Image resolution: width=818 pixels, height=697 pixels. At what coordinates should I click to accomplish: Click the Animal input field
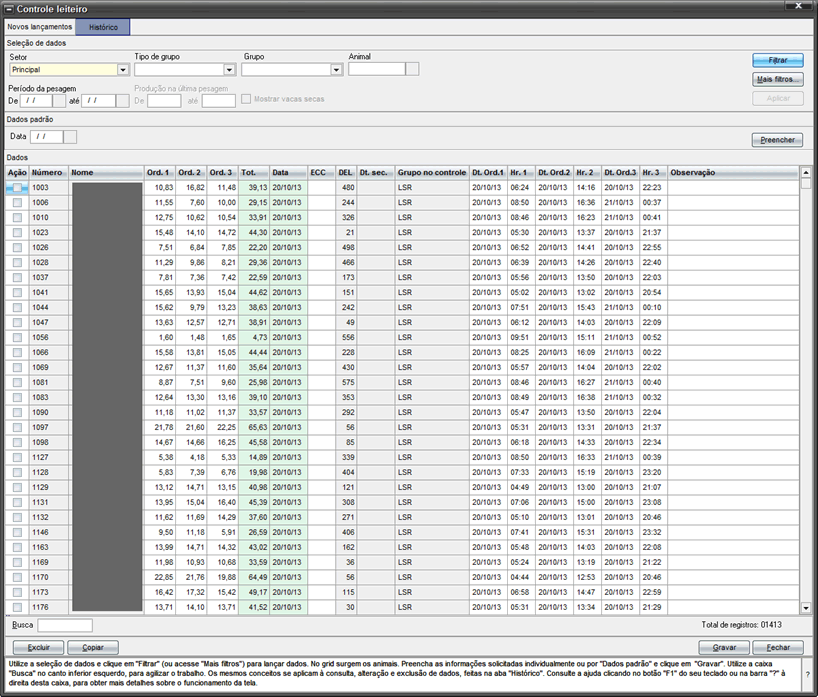(377, 69)
